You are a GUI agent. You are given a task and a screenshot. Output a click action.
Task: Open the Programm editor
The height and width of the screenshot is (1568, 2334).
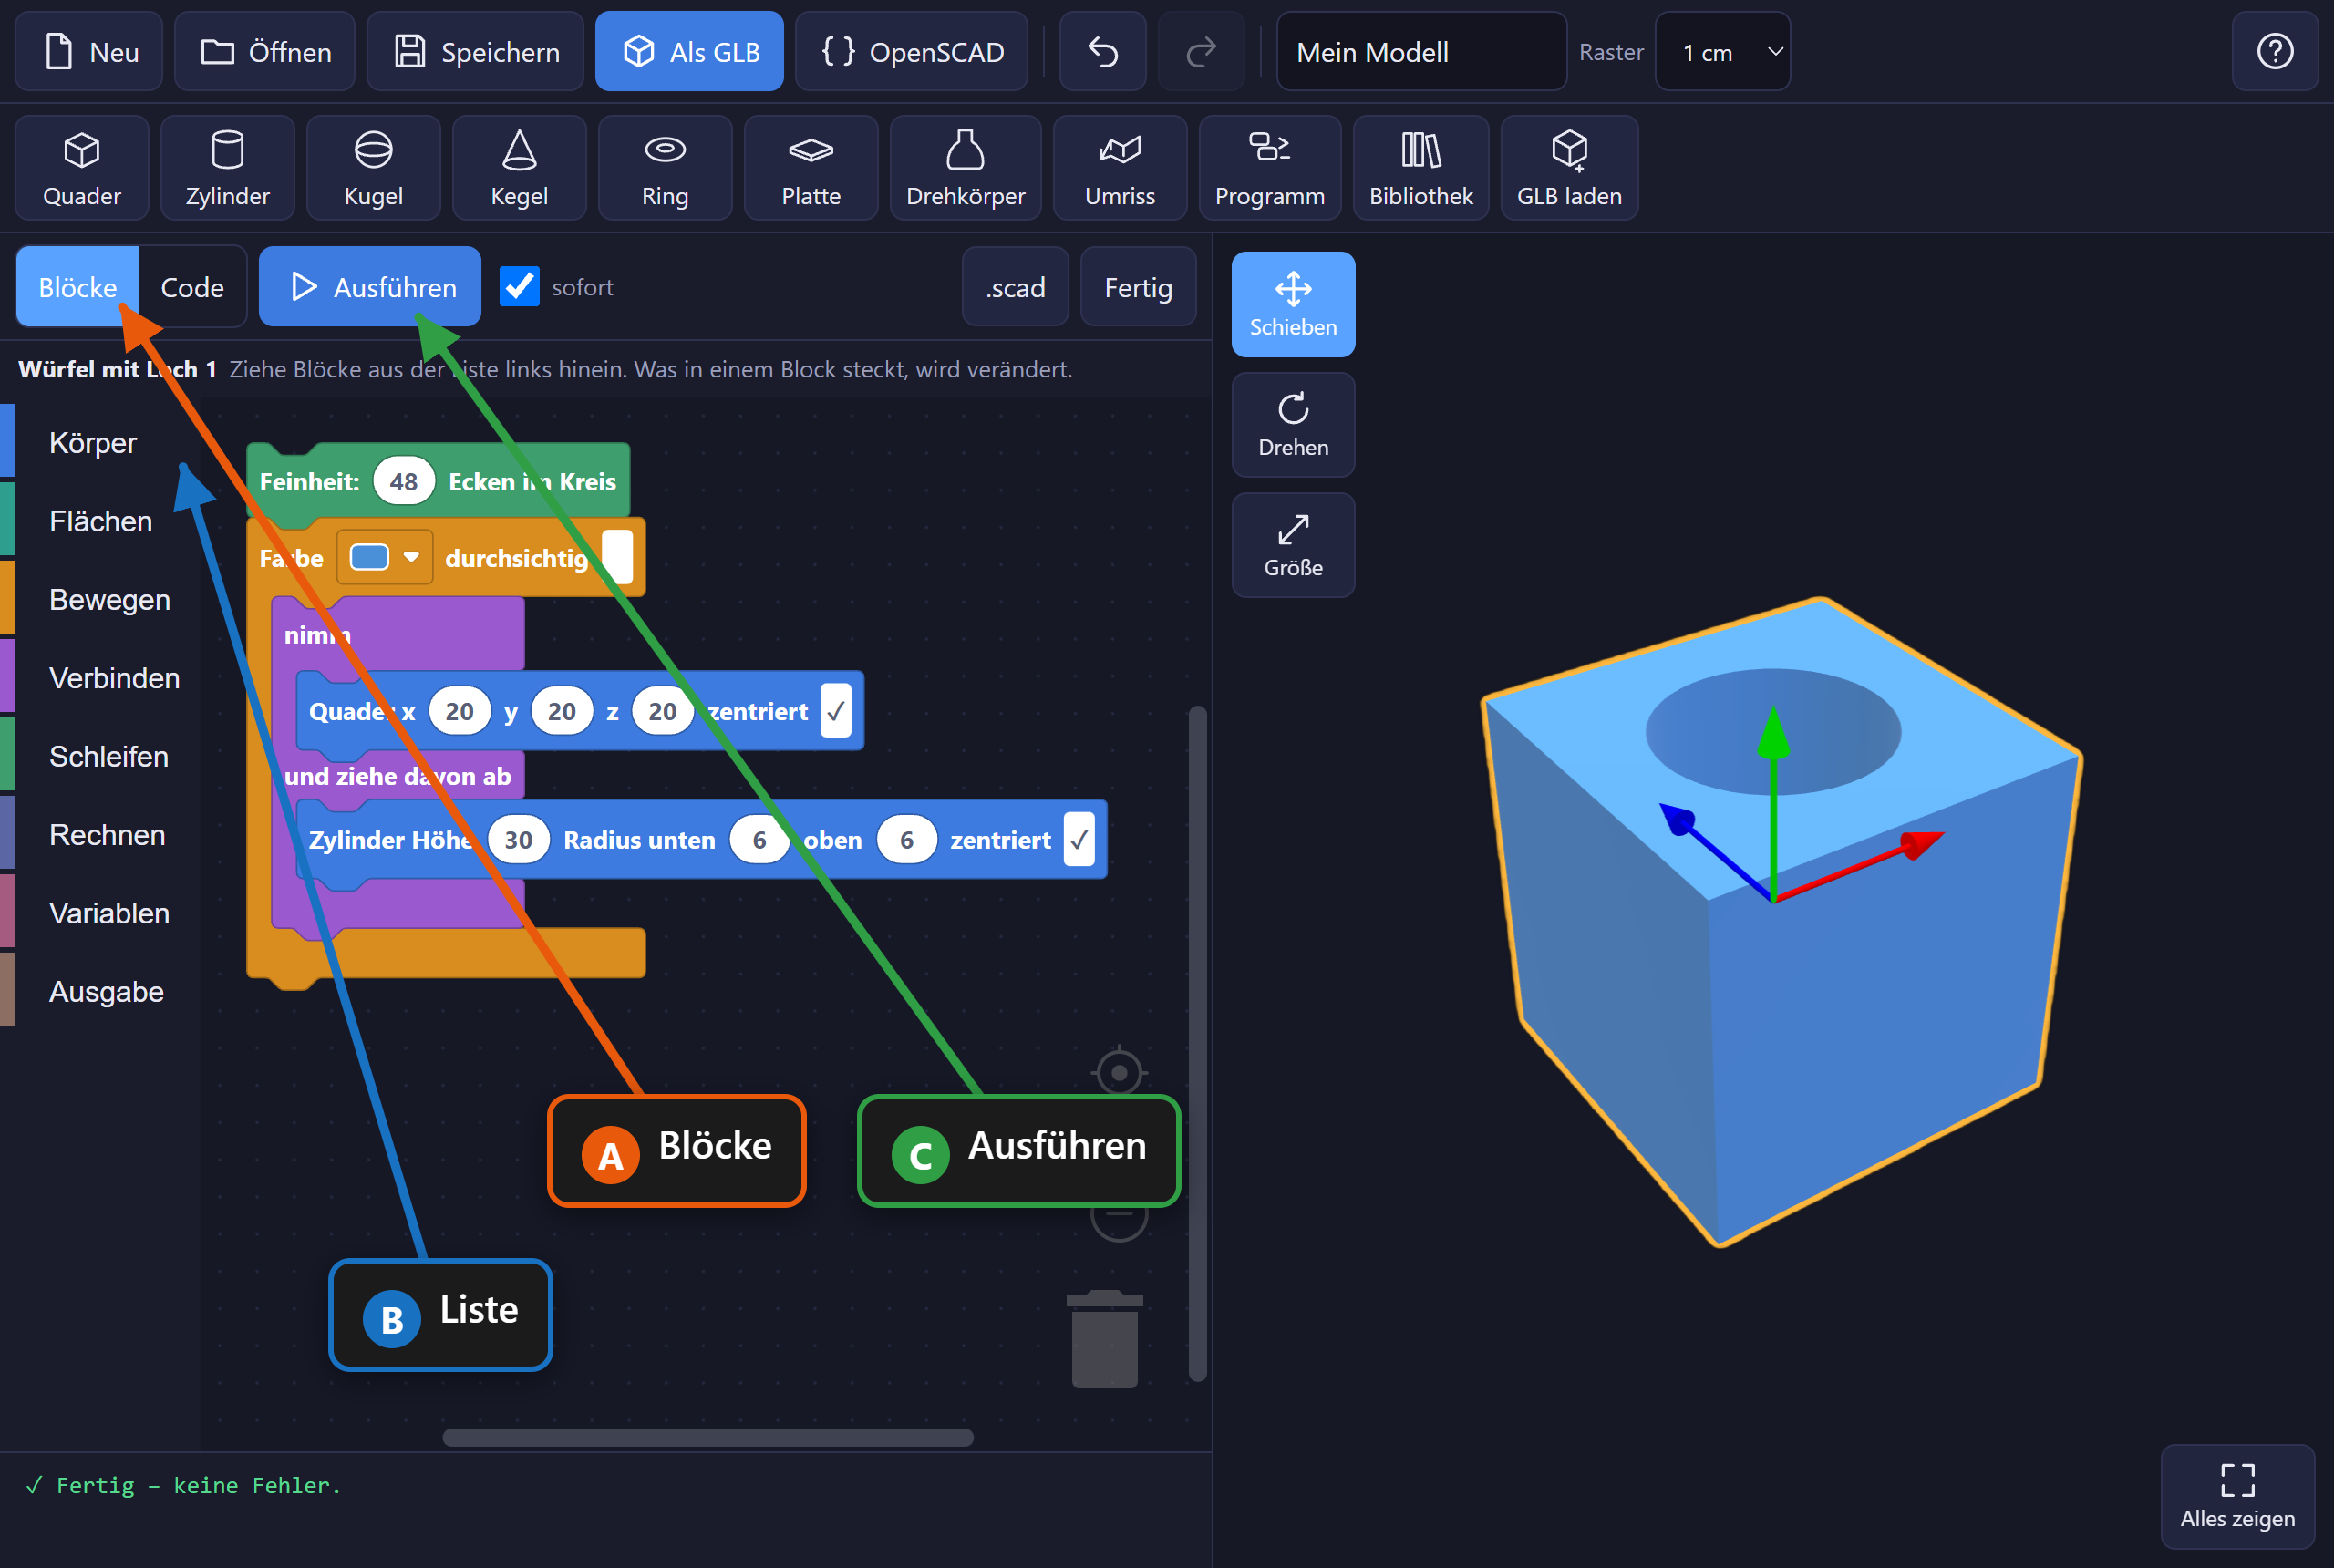[x=1271, y=168]
